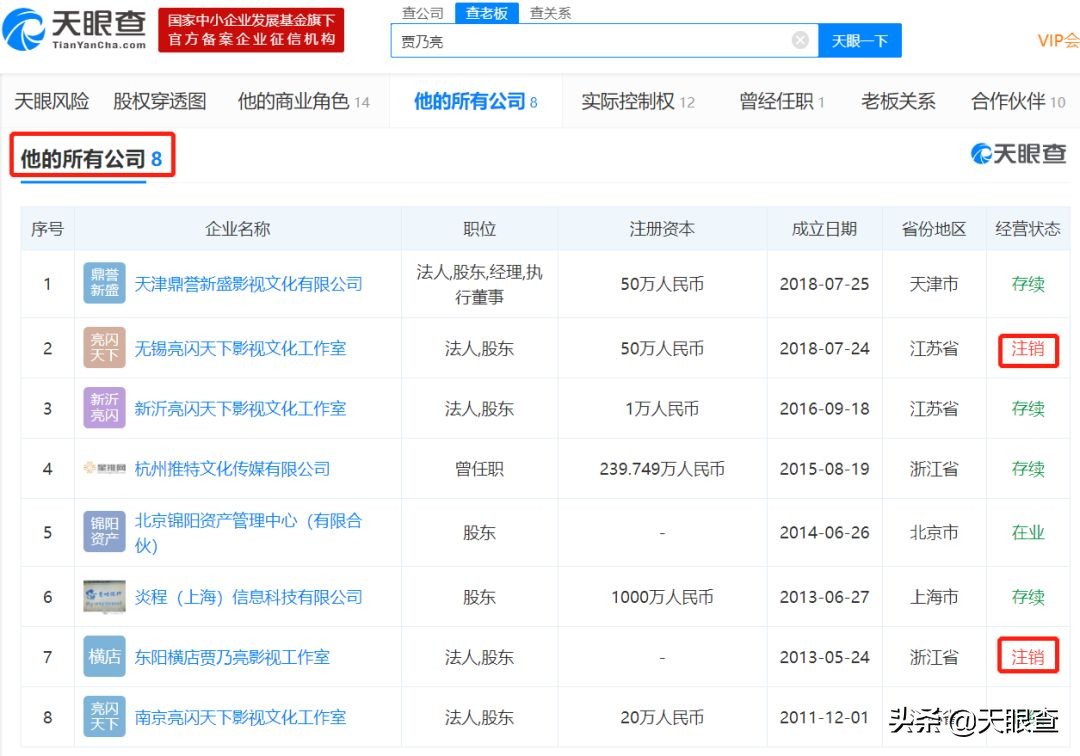Click the 亮闪天下 logo beside 无锡亮闪天下影视文化工作室

tap(104, 348)
